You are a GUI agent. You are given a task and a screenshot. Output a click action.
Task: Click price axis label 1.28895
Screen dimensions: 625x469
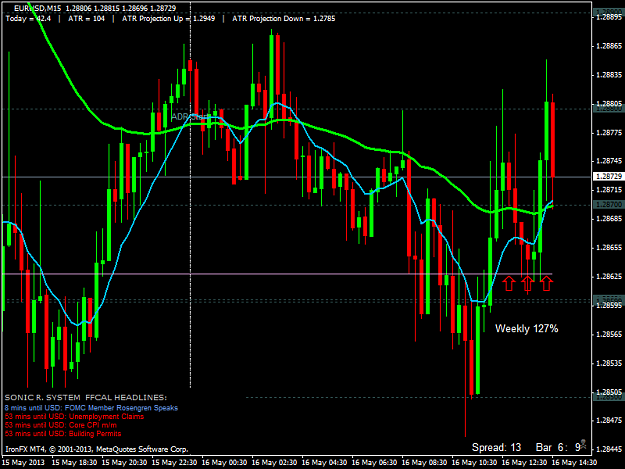(609, 17)
